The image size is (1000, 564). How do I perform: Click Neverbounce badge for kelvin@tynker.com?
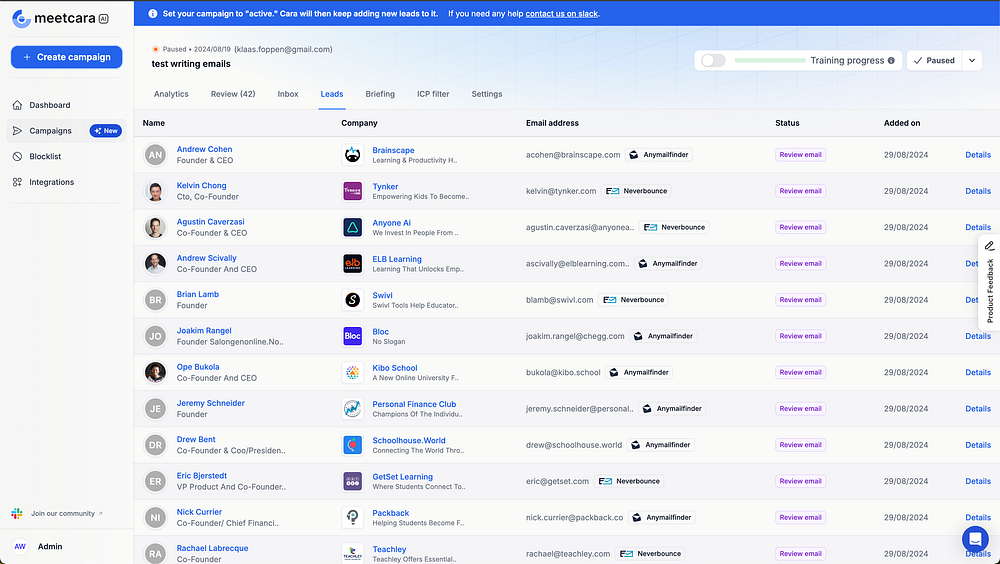coord(636,191)
